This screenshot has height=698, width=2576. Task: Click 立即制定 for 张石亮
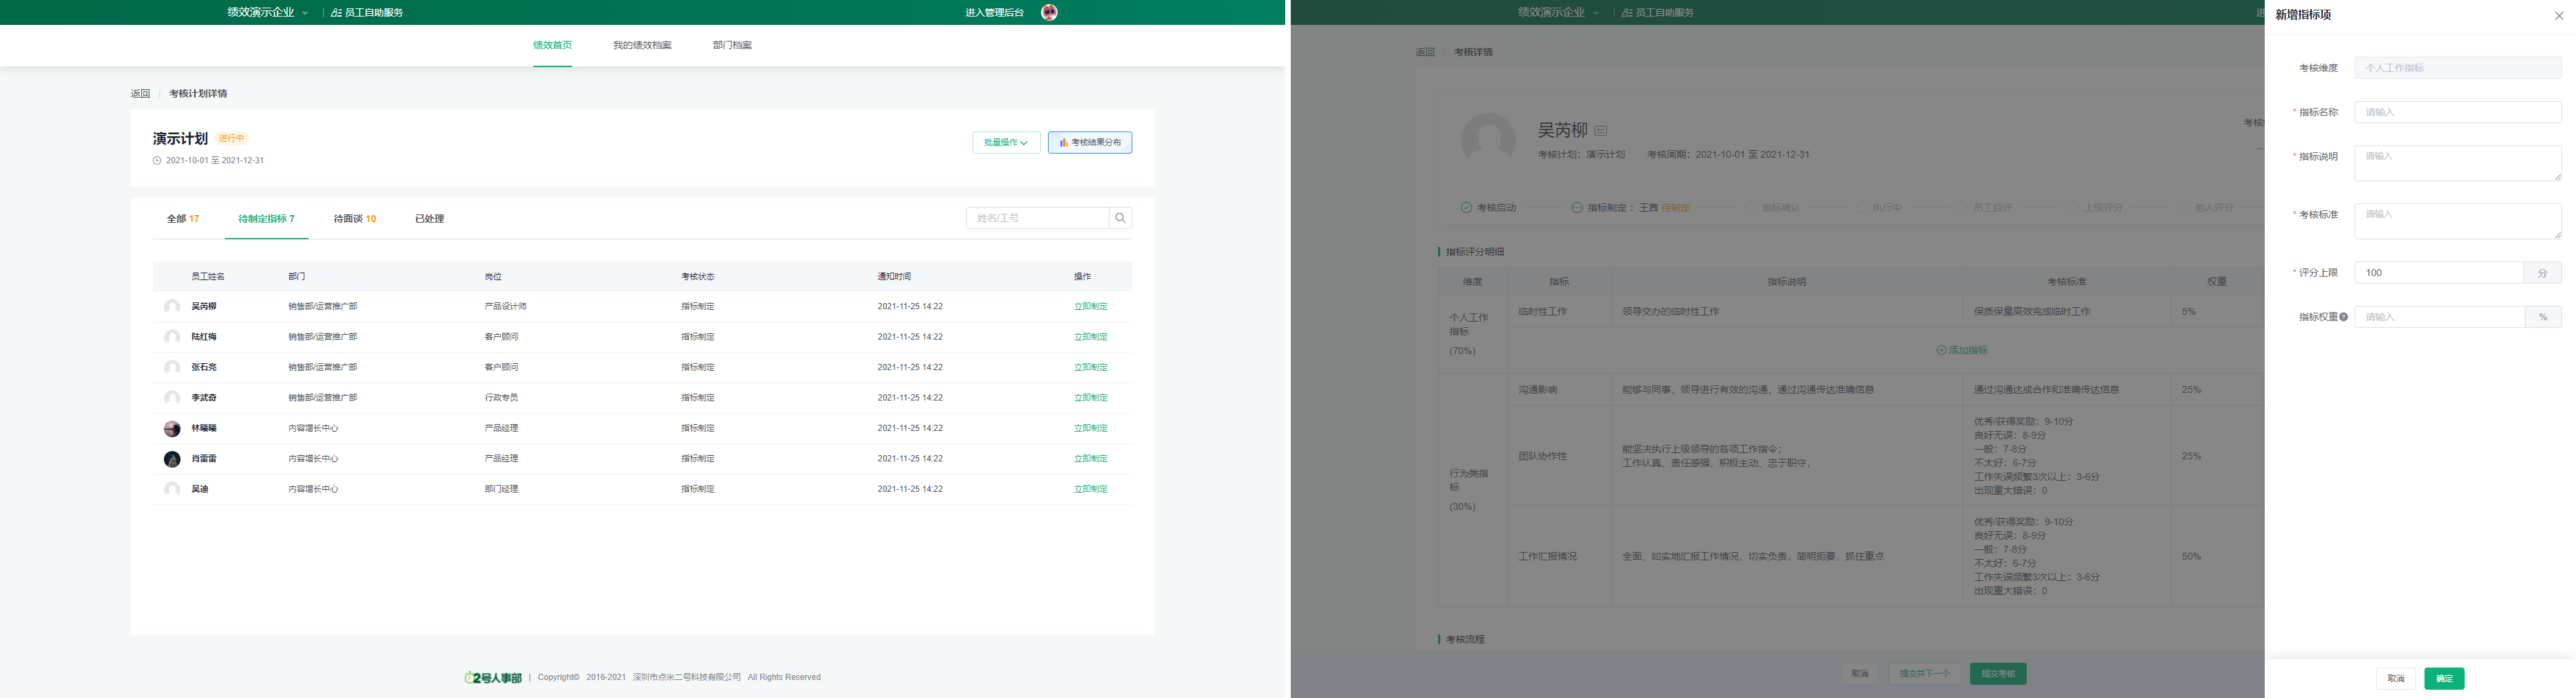[x=1090, y=367]
